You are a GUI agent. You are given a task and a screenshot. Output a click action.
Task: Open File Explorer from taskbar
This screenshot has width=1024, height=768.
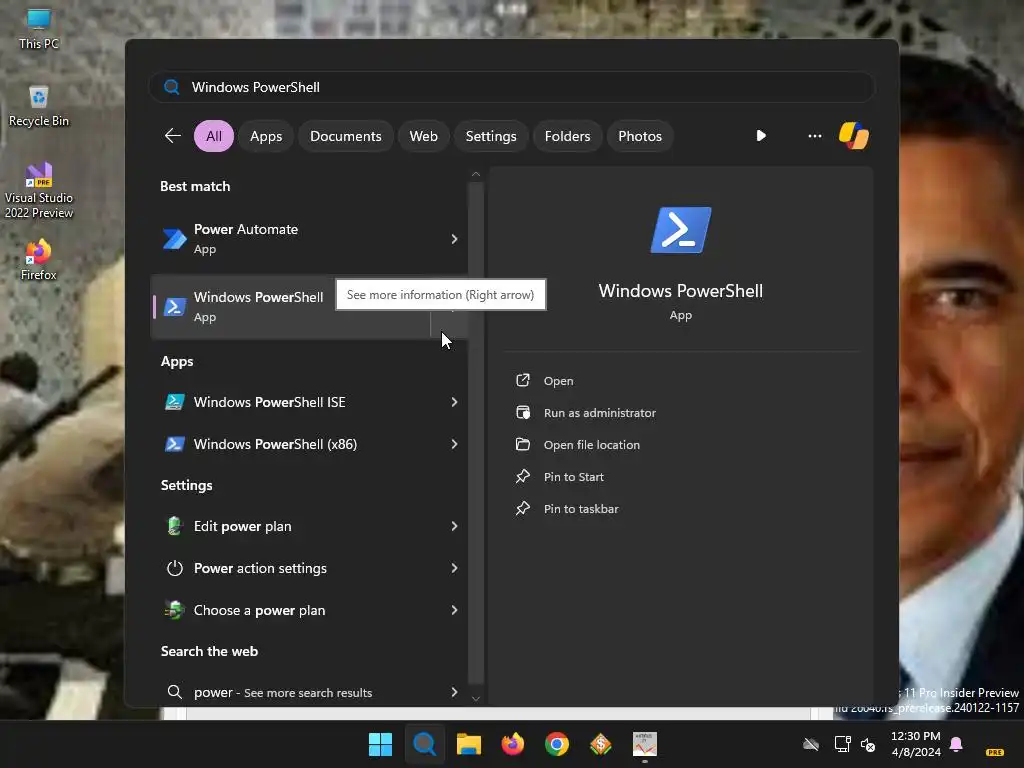pos(468,744)
